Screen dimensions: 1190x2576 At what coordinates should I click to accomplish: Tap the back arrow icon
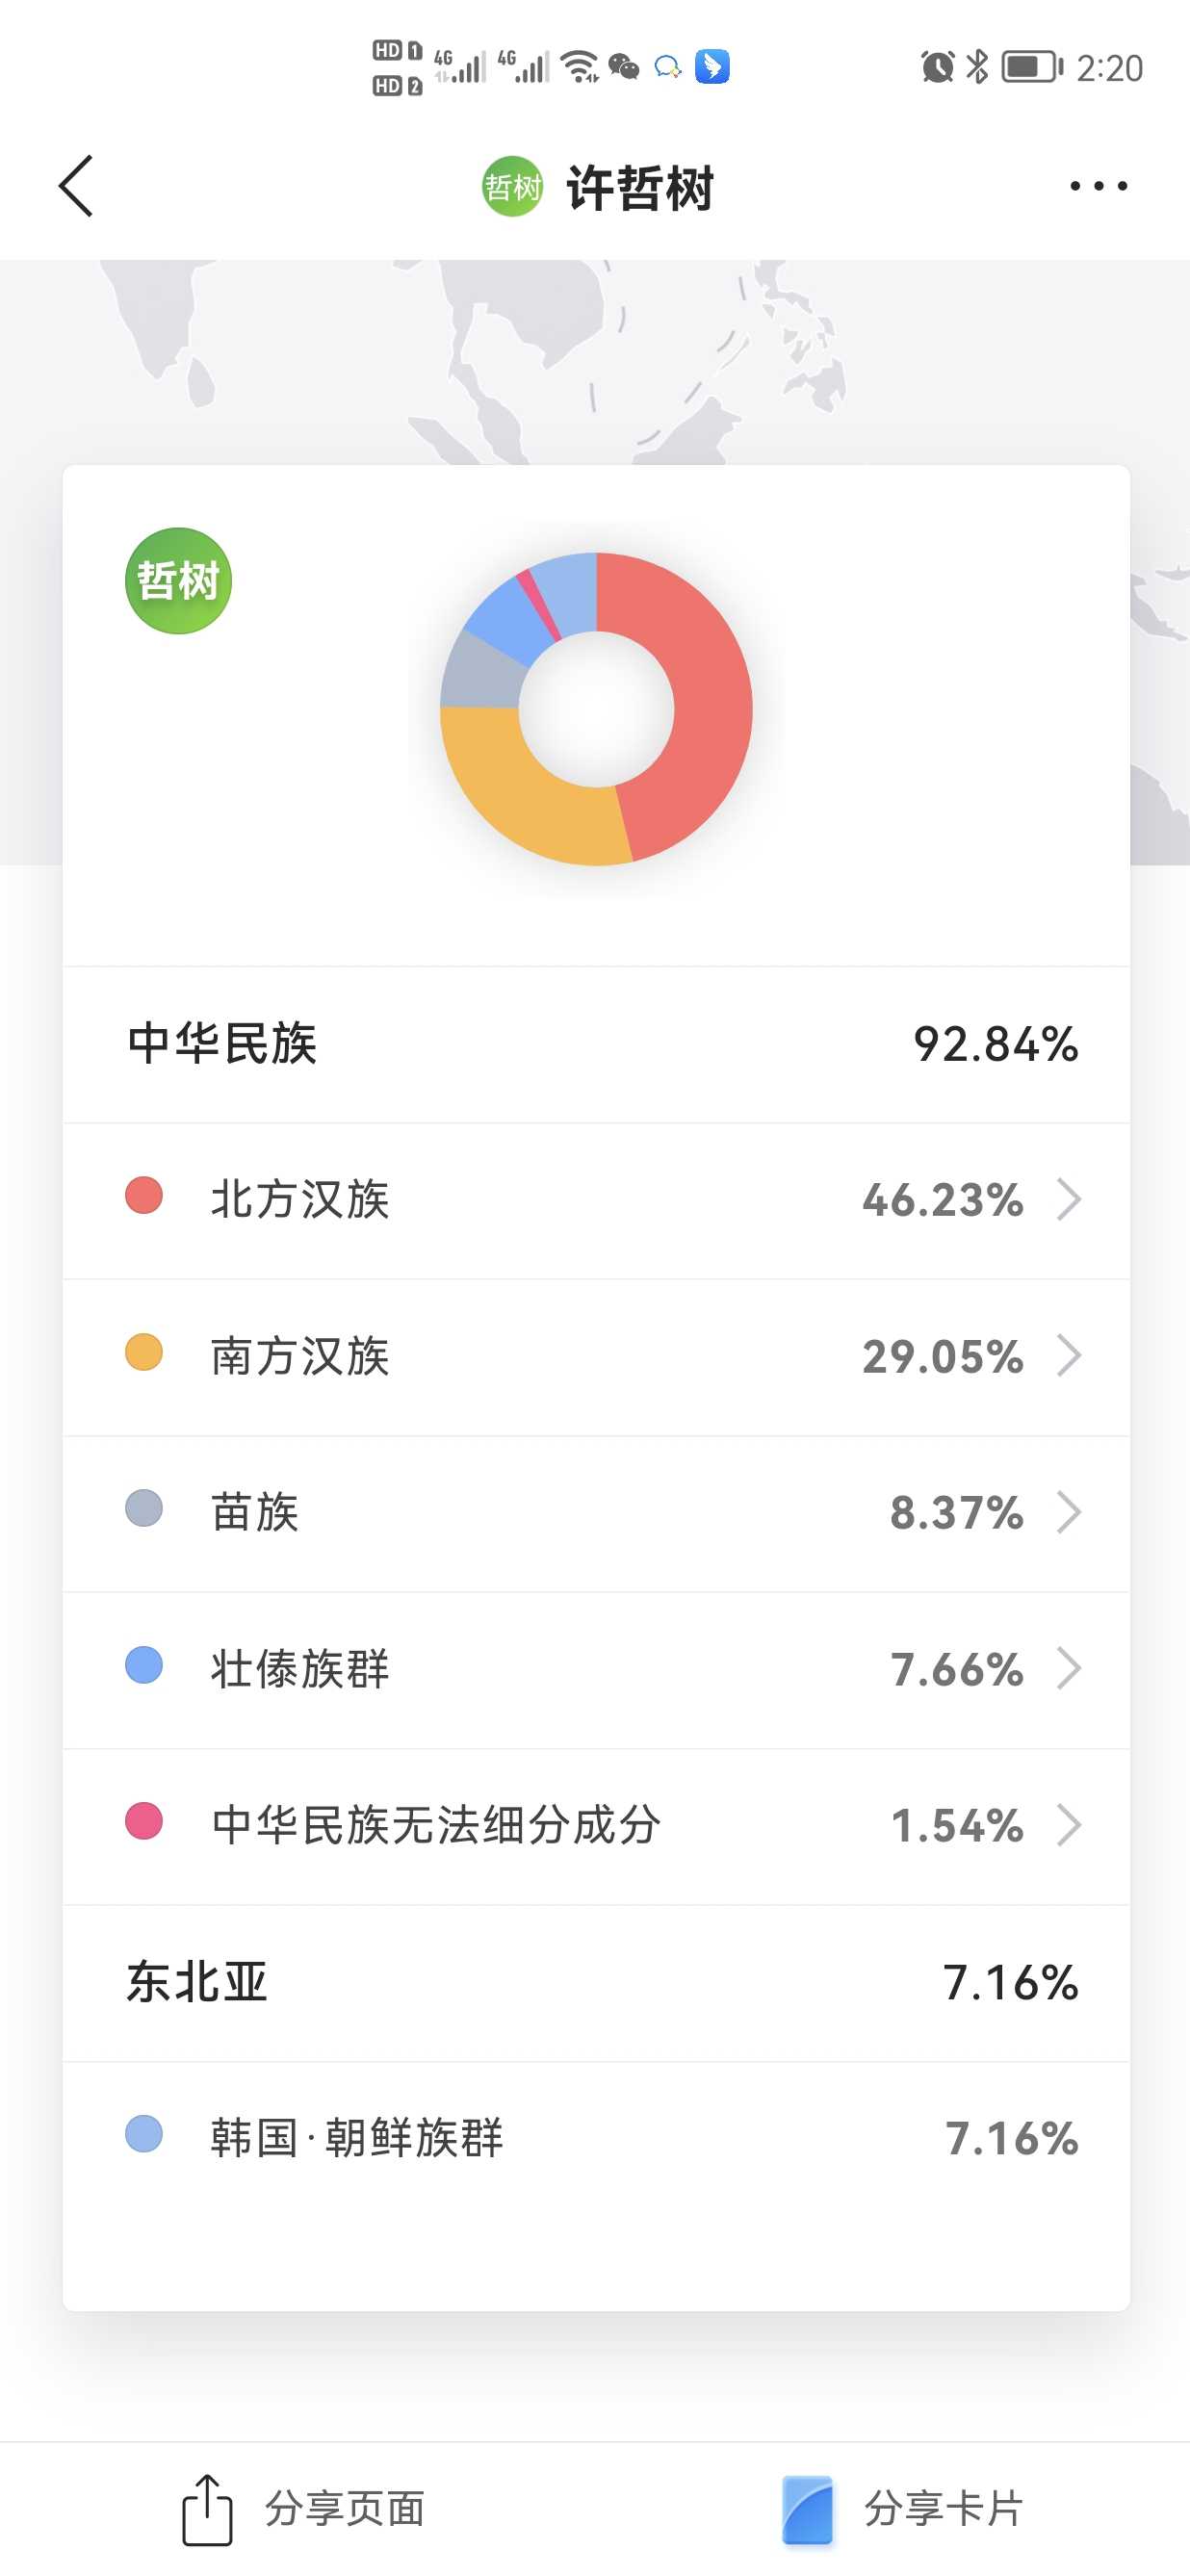pos(76,186)
